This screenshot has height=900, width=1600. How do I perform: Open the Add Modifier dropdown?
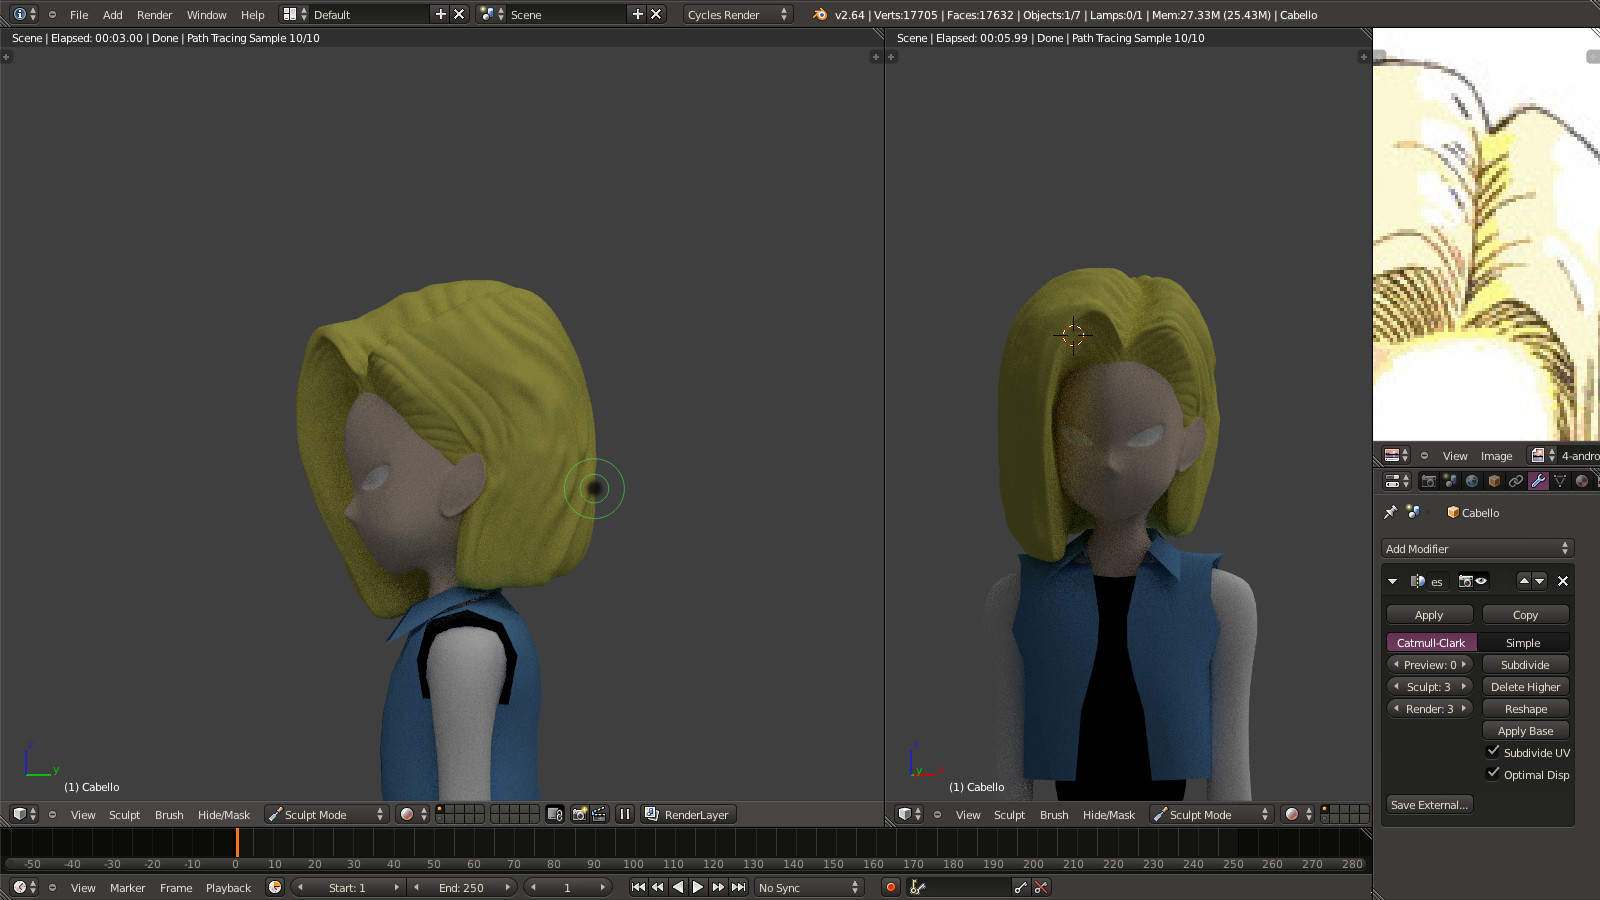1477,549
